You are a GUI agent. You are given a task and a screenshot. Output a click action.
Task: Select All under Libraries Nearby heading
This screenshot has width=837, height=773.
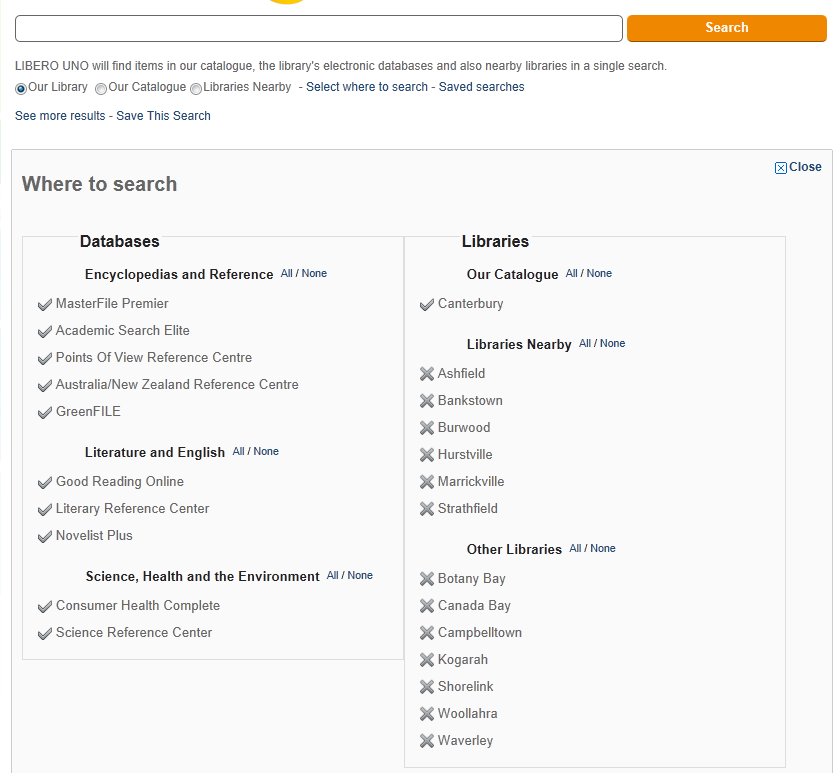pos(585,343)
